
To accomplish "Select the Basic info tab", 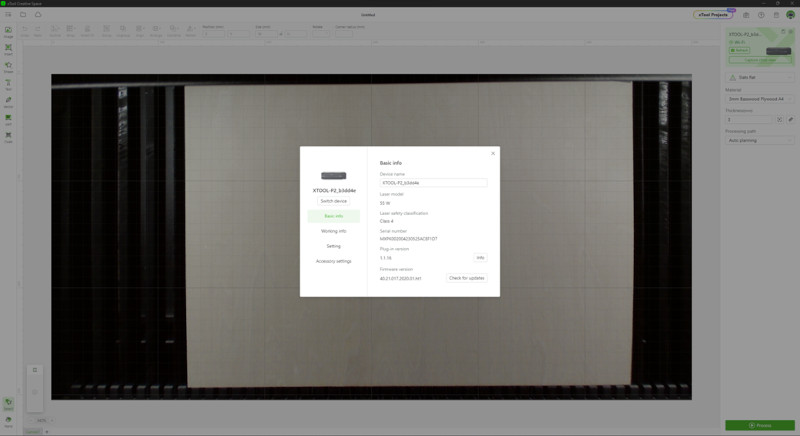I will coord(333,216).
